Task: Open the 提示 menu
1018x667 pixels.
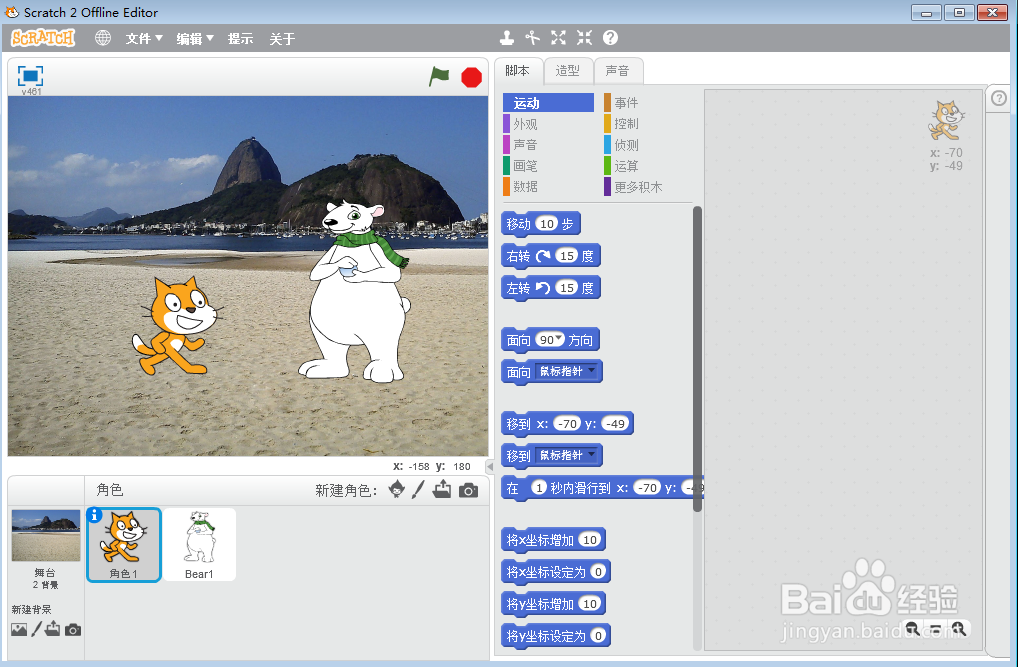Action: coord(240,39)
